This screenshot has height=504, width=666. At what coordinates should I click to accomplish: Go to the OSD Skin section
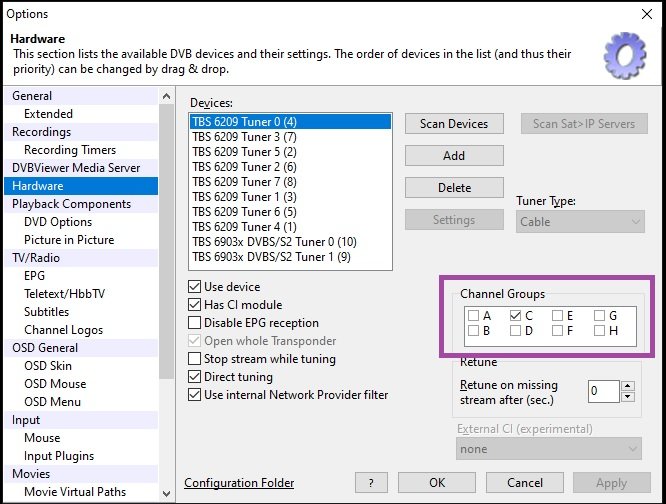click(x=48, y=366)
